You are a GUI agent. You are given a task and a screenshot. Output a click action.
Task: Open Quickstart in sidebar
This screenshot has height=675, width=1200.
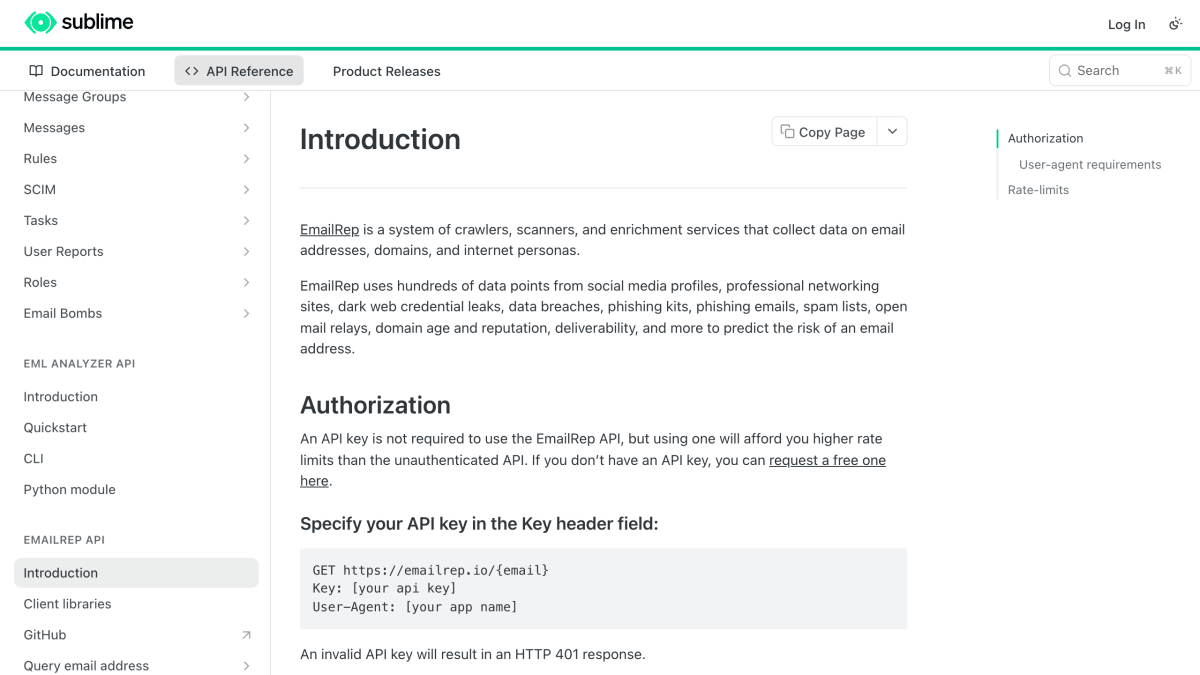[x=136, y=428]
